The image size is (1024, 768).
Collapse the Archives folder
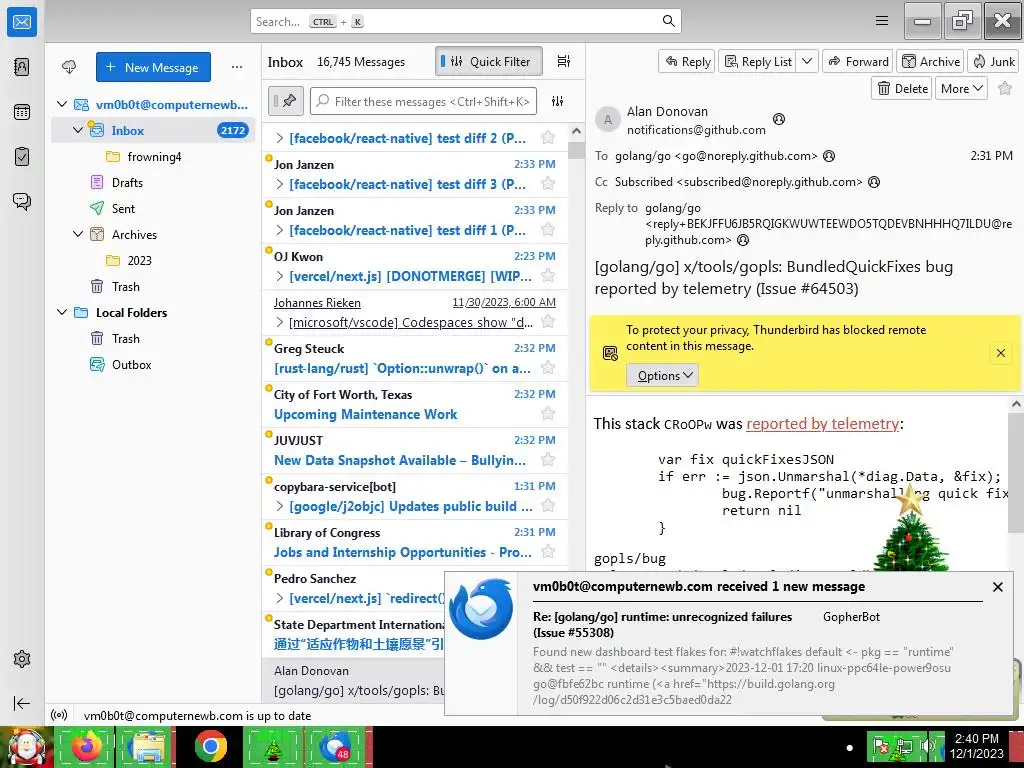(x=78, y=234)
